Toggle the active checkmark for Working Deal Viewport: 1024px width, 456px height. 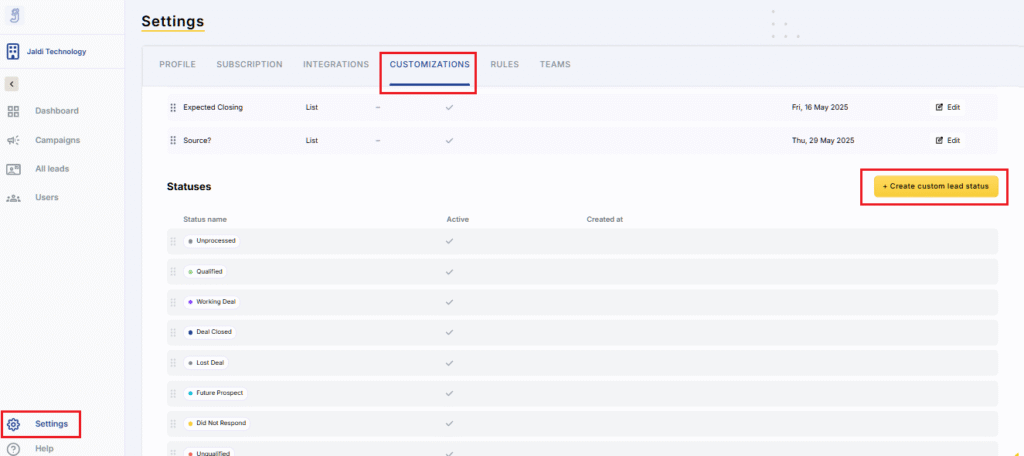[450, 302]
